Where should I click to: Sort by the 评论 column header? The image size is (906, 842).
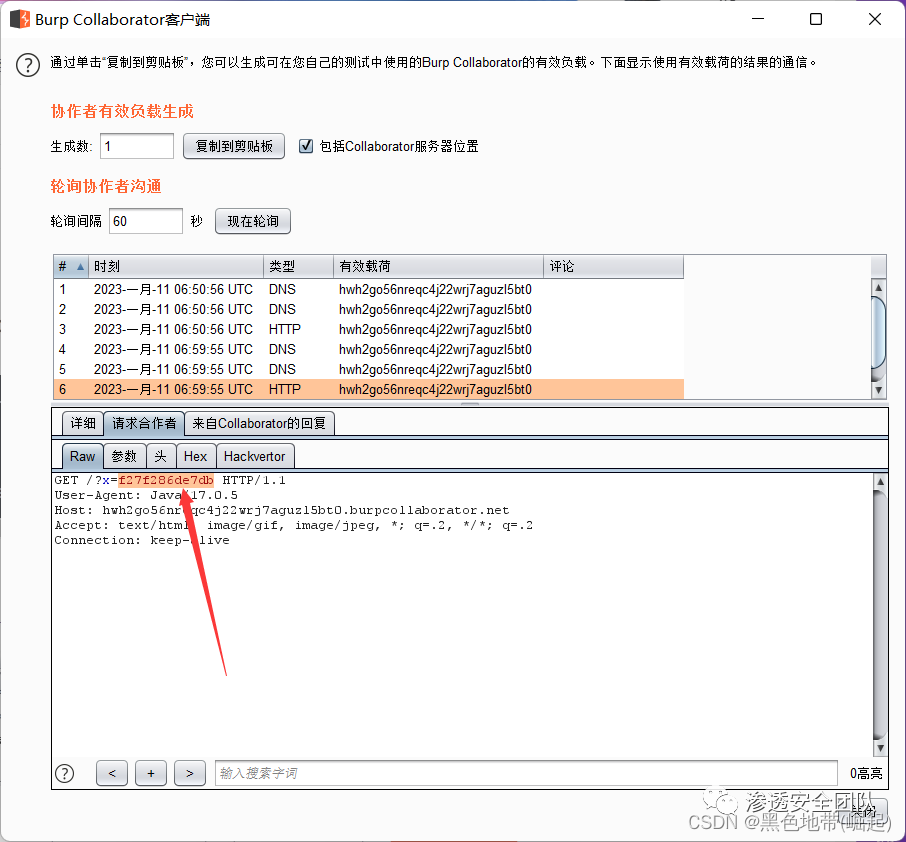point(614,266)
